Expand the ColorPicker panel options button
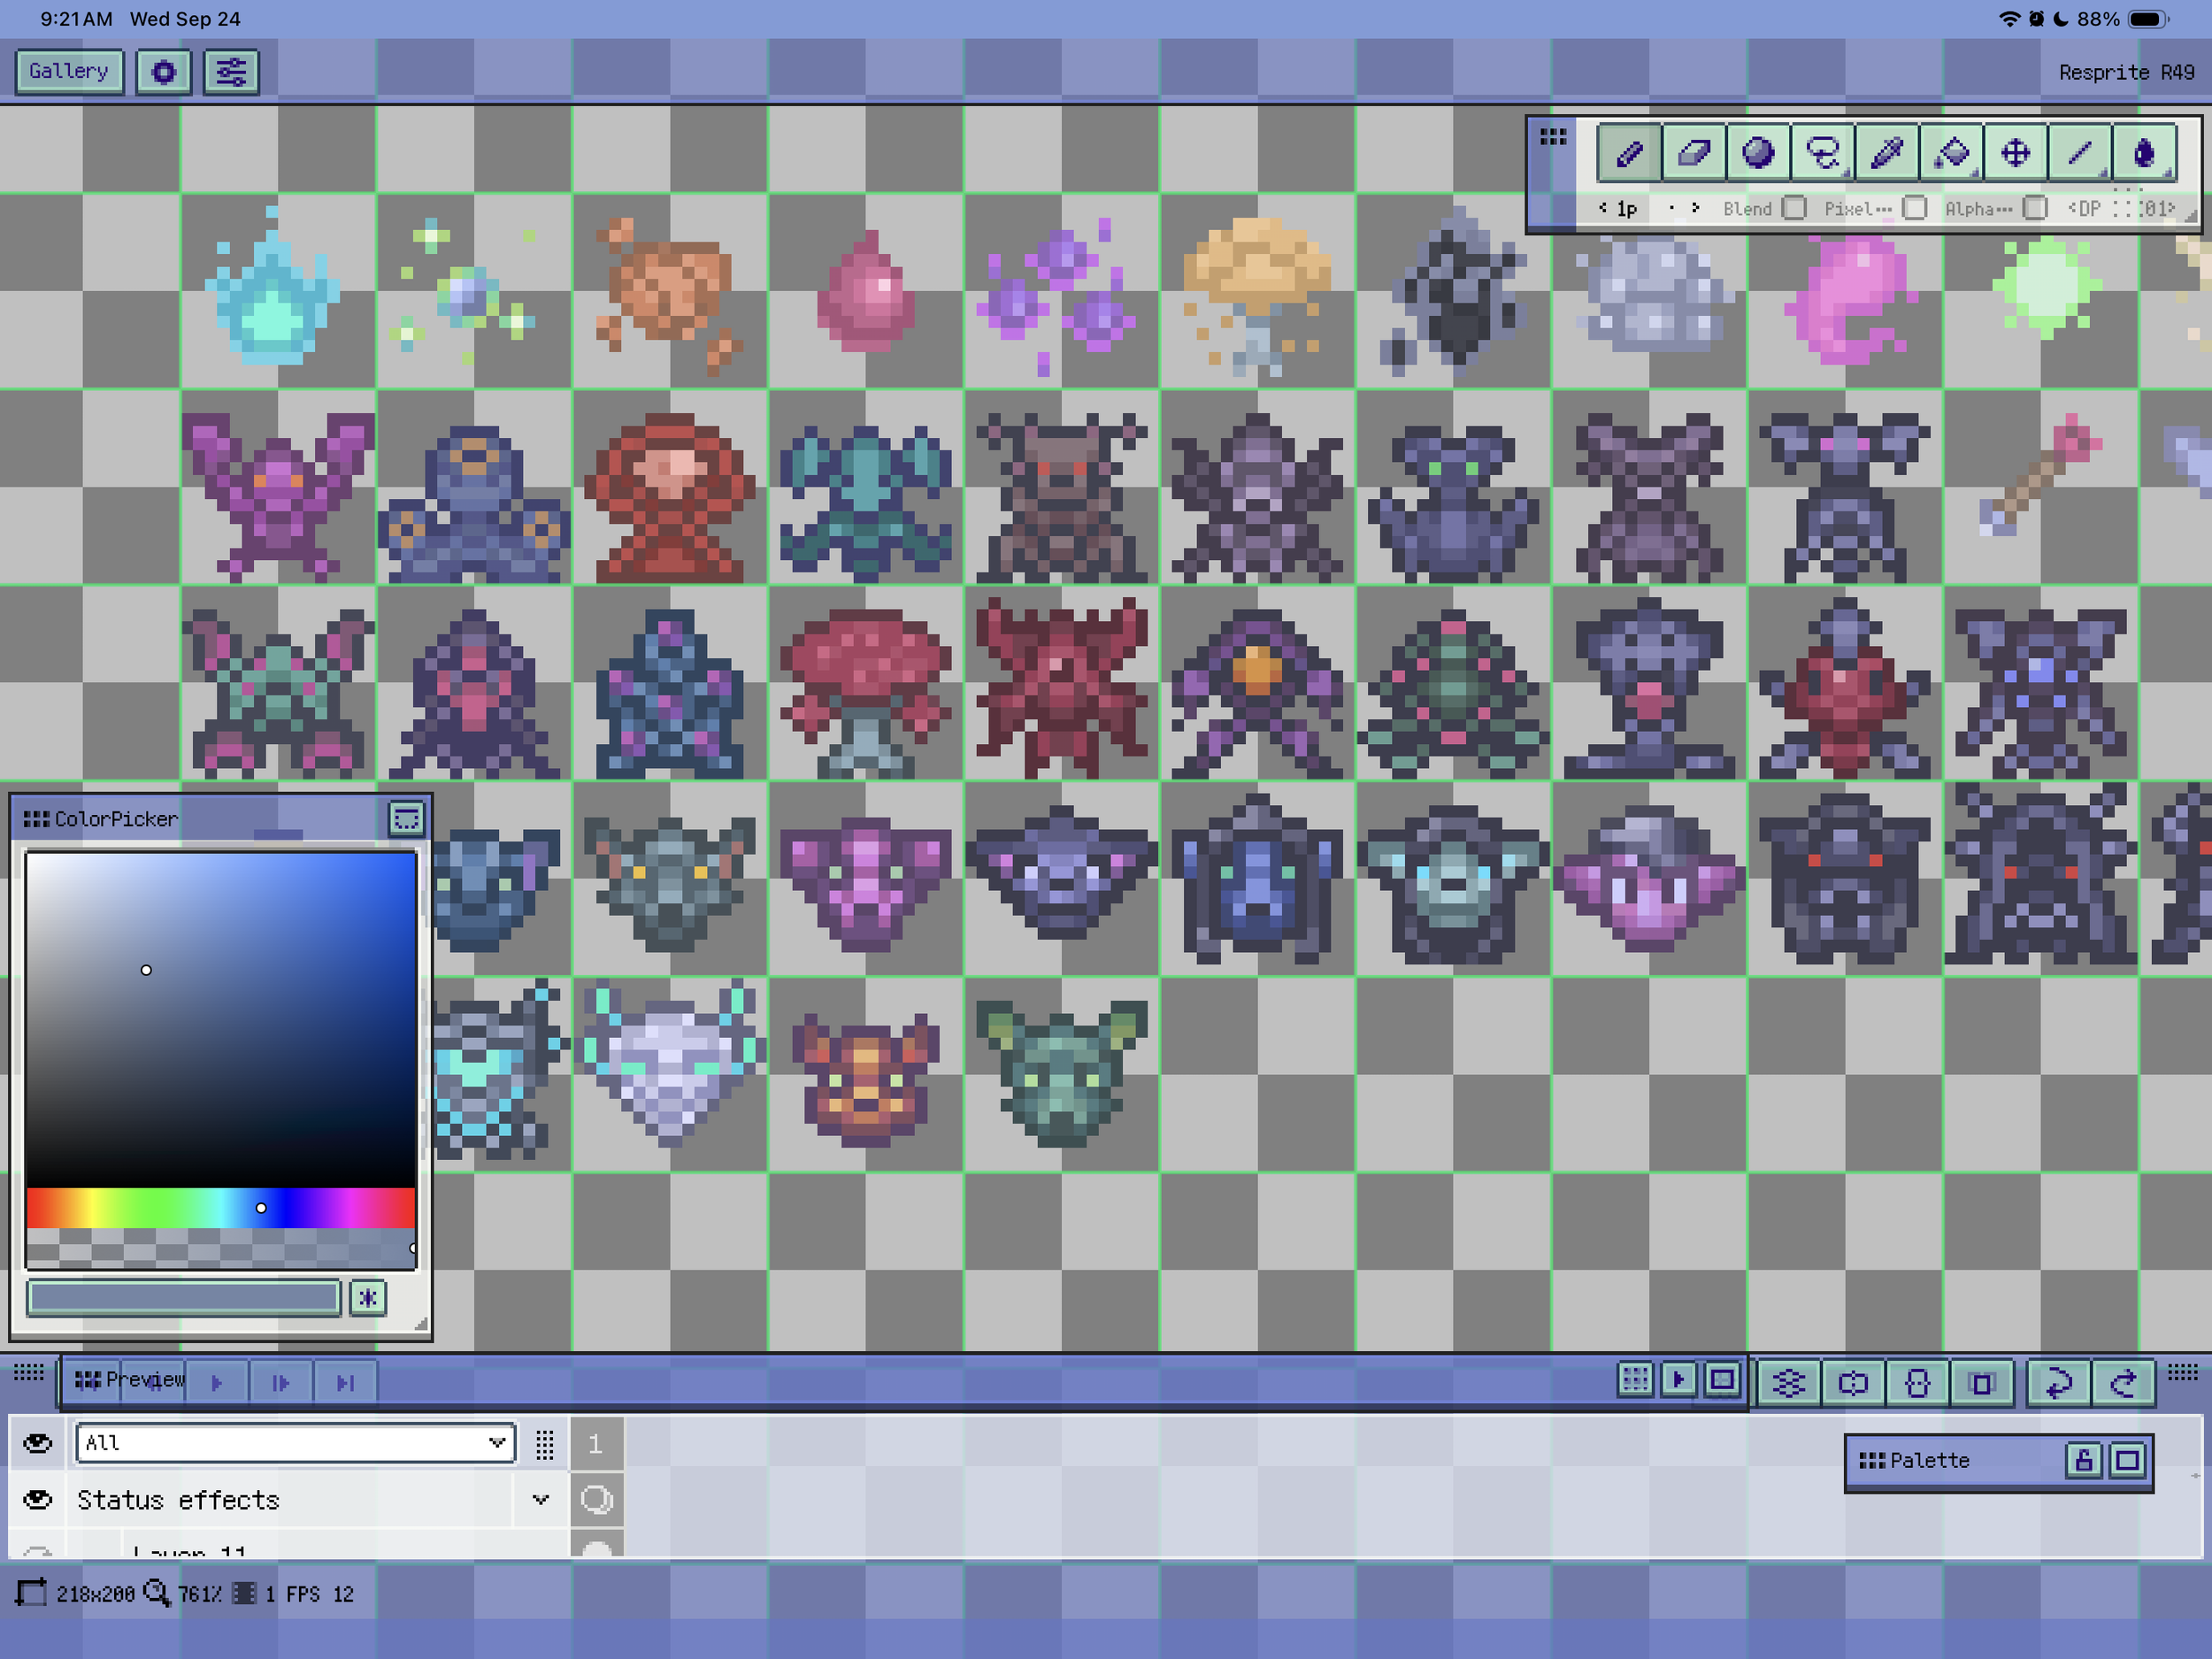This screenshot has width=2212, height=1659. (406, 819)
